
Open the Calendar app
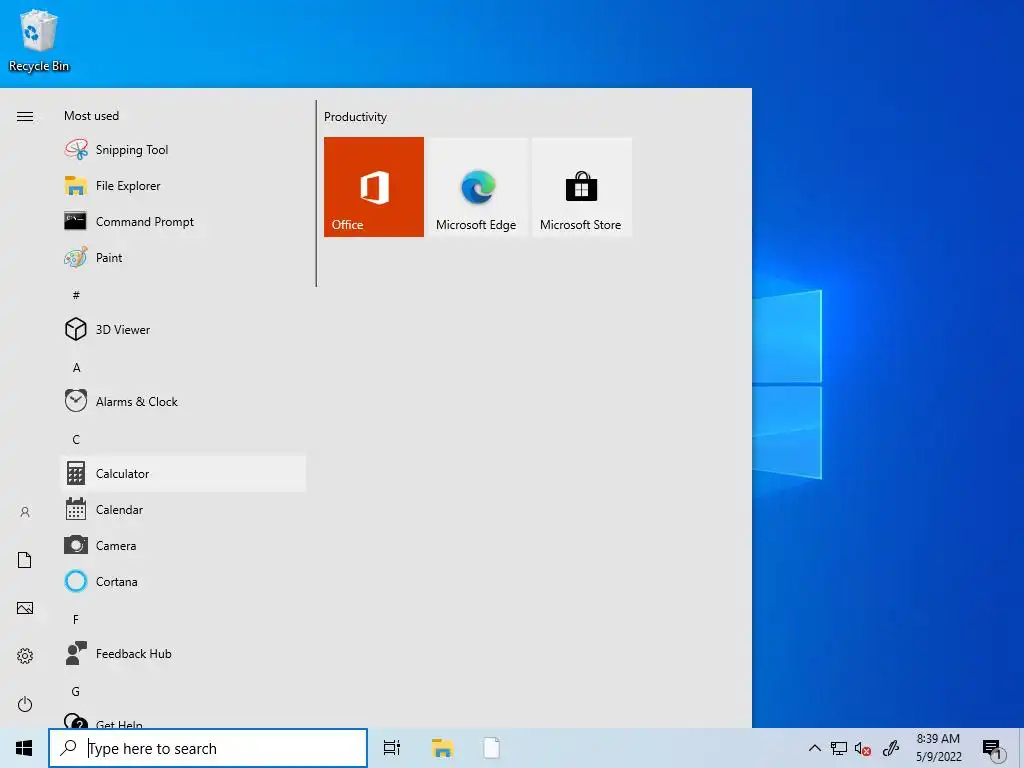click(183, 509)
